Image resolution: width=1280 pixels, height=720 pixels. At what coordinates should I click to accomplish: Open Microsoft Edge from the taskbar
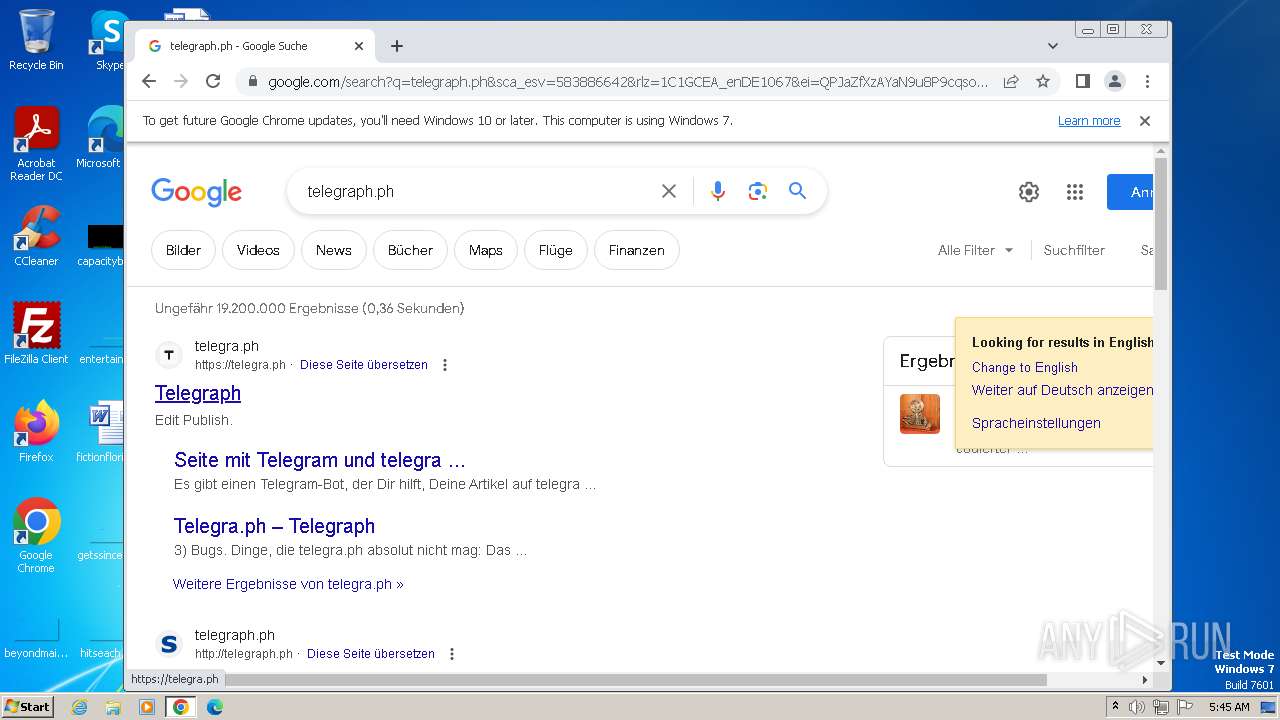tap(214, 707)
